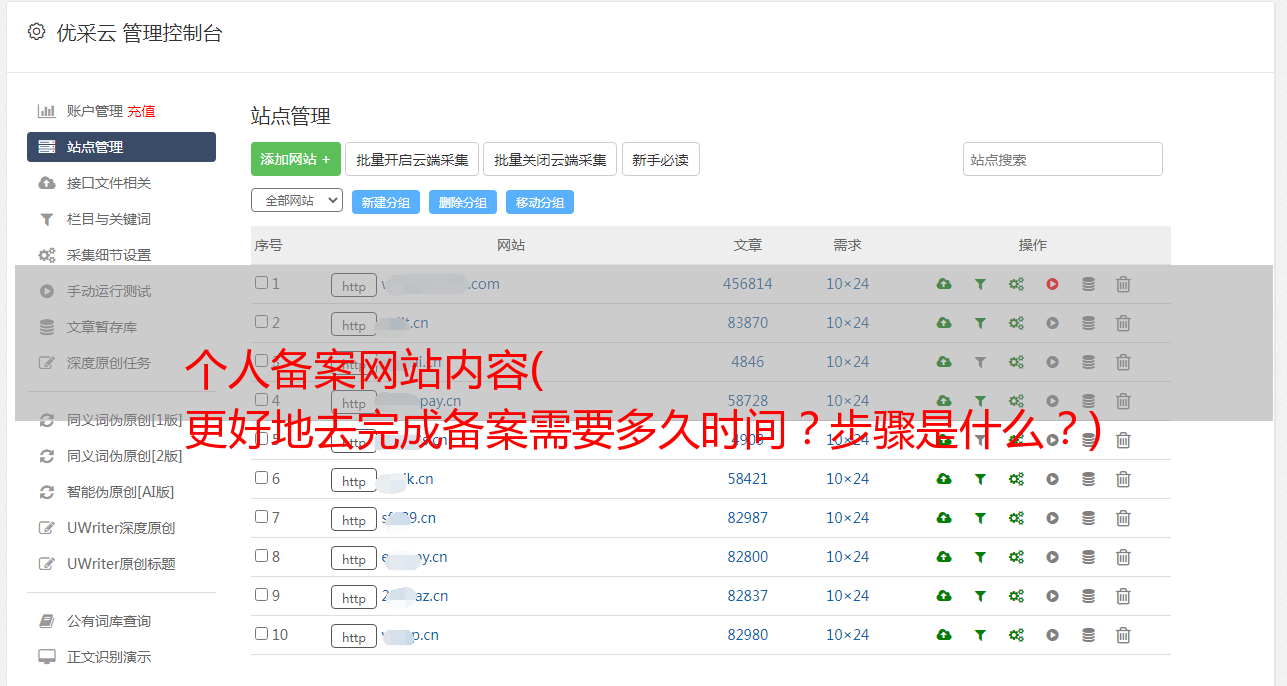Click article count 82987
The width and height of the screenshot is (1287, 686).
pyautogui.click(x=748, y=518)
